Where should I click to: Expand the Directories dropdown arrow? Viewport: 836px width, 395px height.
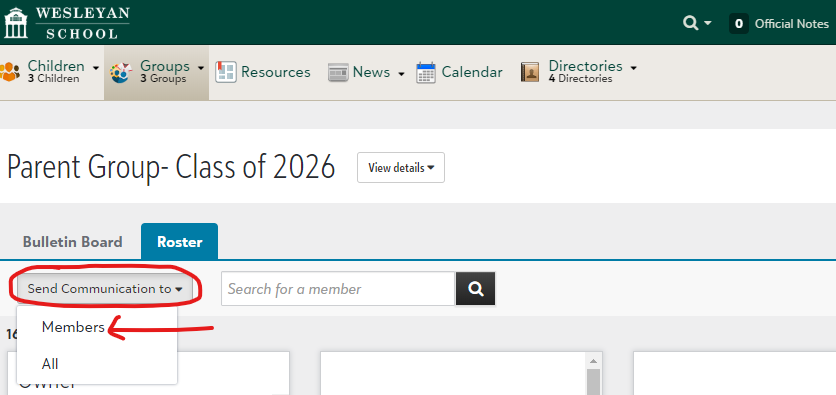tap(633, 68)
